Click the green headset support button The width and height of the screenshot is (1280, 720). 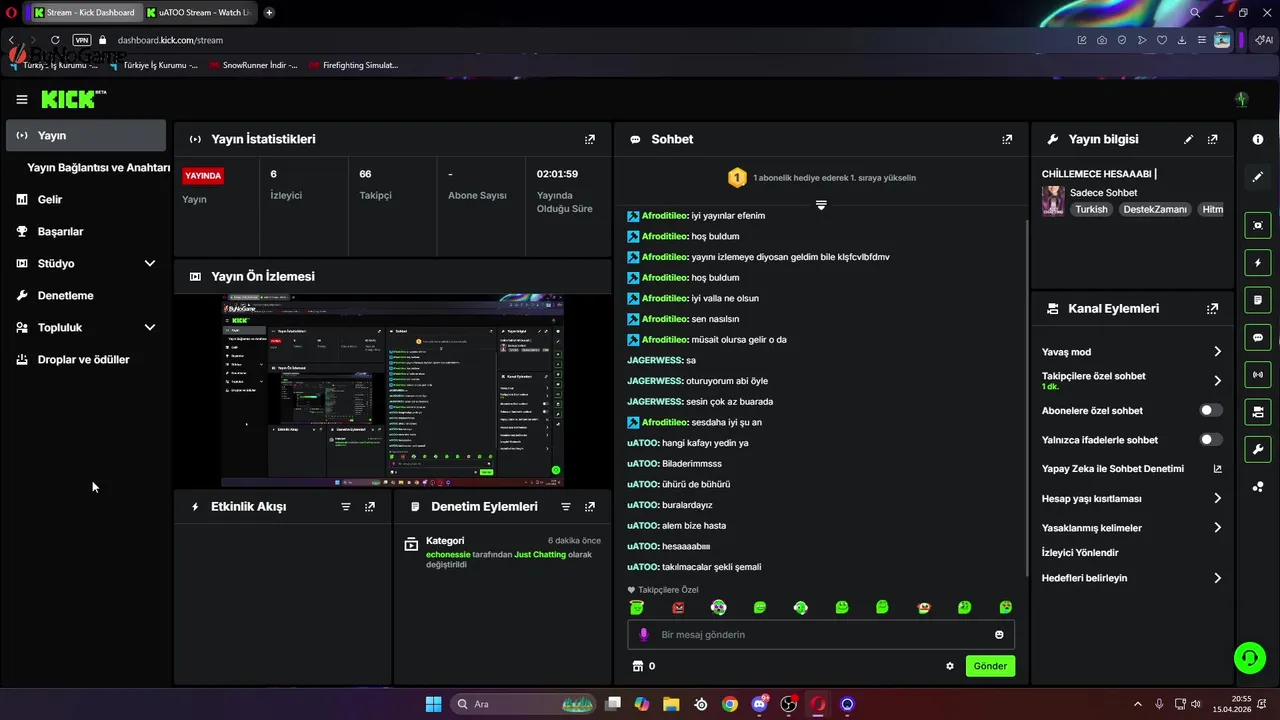click(x=1249, y=657)
